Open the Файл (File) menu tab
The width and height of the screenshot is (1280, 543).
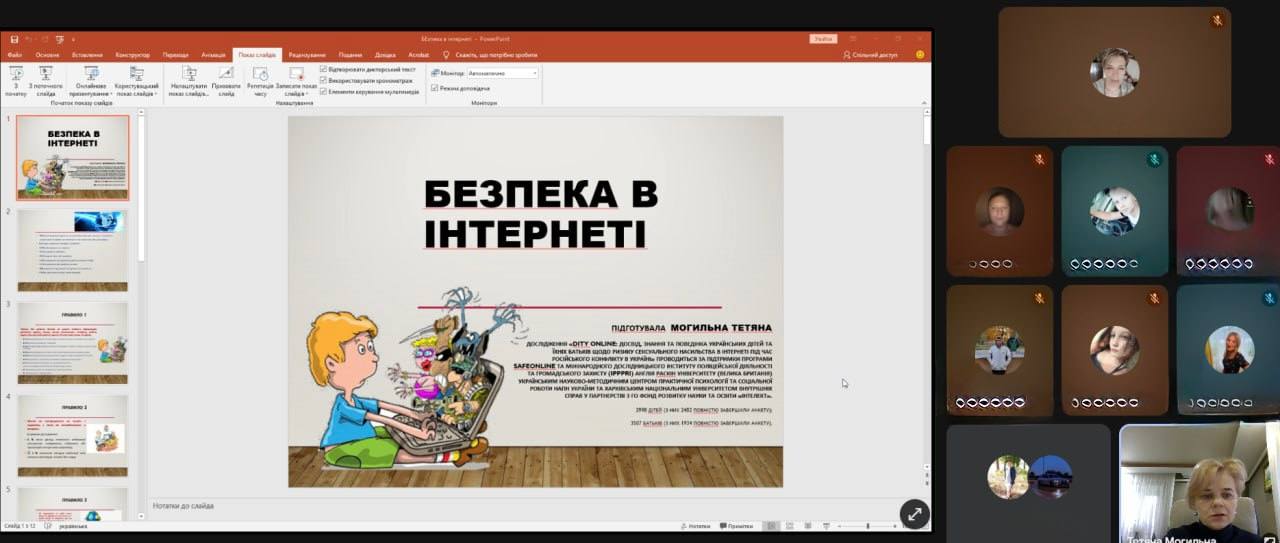click(x=15, y=55)
